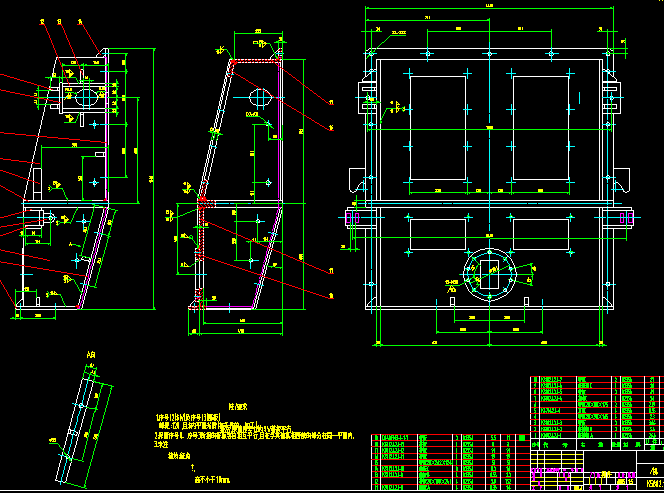This screenshot has width=664, height=493.
Task: Click the yellow technical requirements heading
Action: [x=238, y=407]
